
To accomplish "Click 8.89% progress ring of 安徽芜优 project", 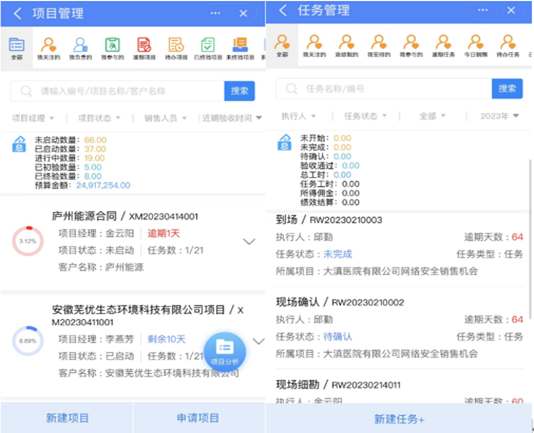I will [x=28, y=341].
